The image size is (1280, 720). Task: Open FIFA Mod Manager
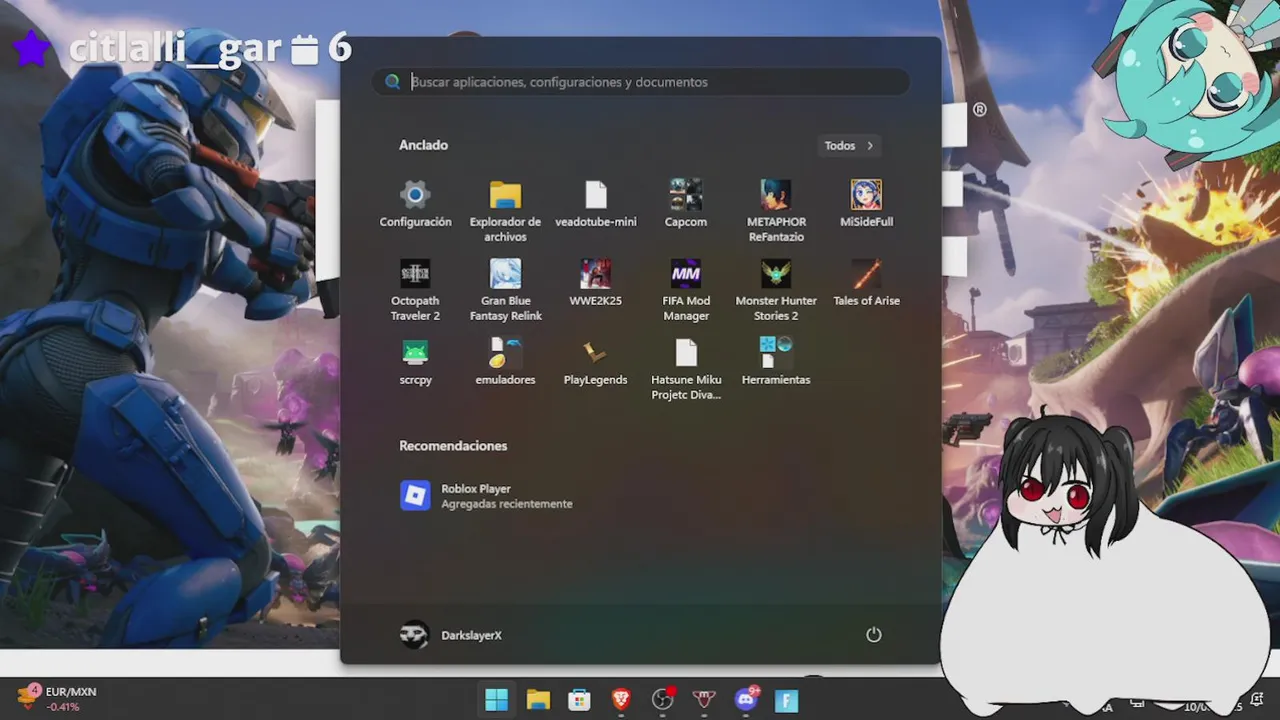(x=686, y=290)
